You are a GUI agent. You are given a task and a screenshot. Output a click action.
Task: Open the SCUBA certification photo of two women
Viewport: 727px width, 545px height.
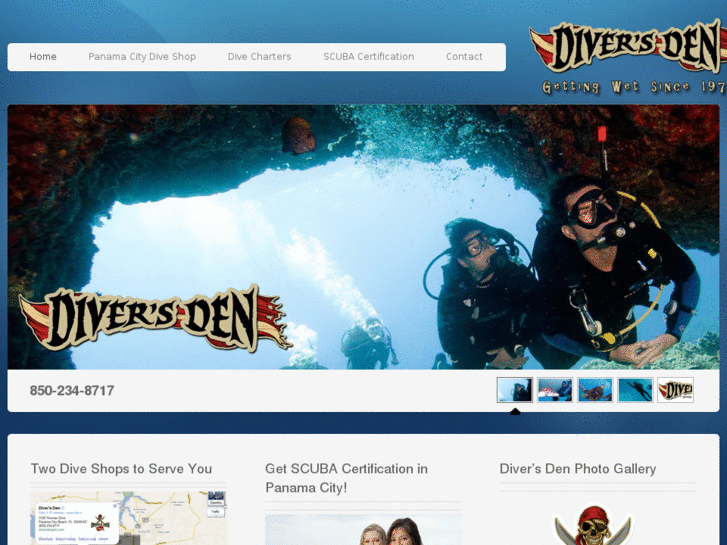coord(364,530)
